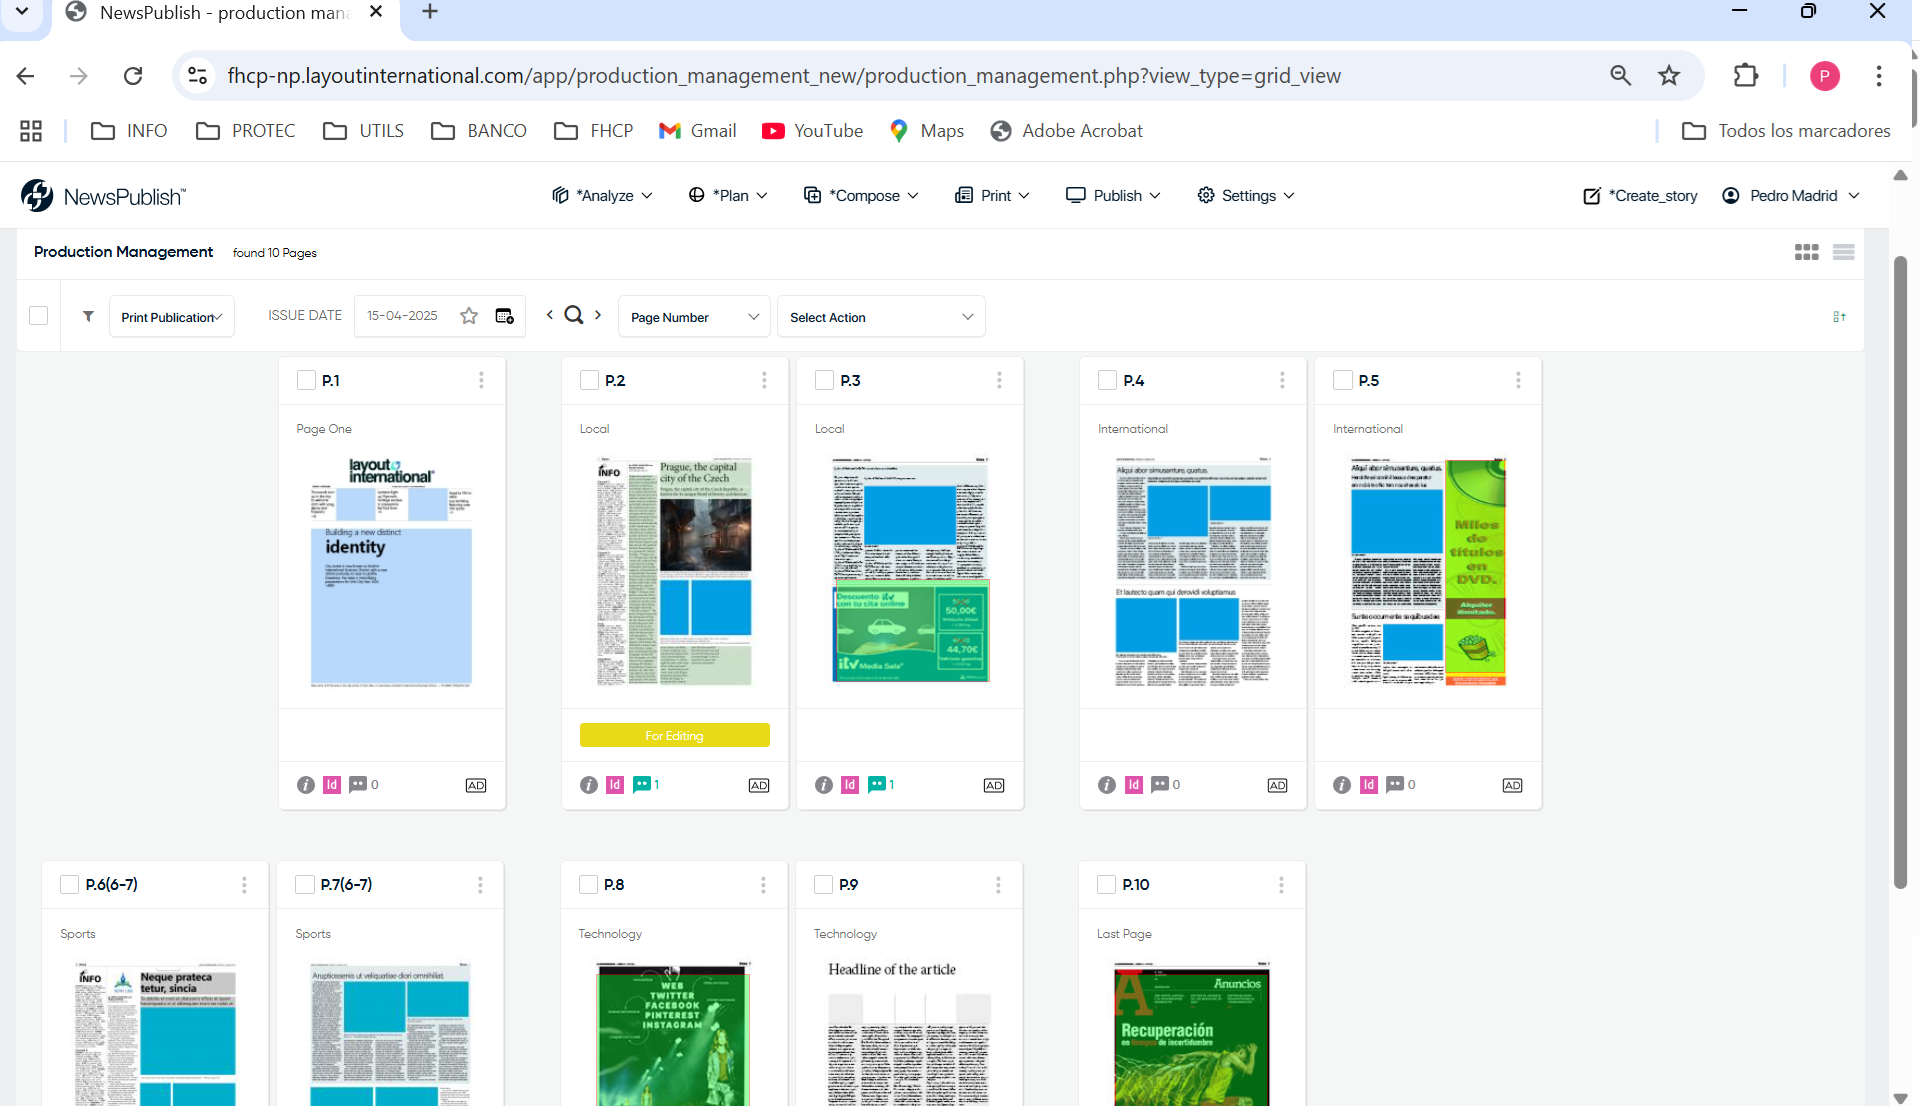Open the *Analyze menu
The image size is (1920, 1106).
[602, 196]
